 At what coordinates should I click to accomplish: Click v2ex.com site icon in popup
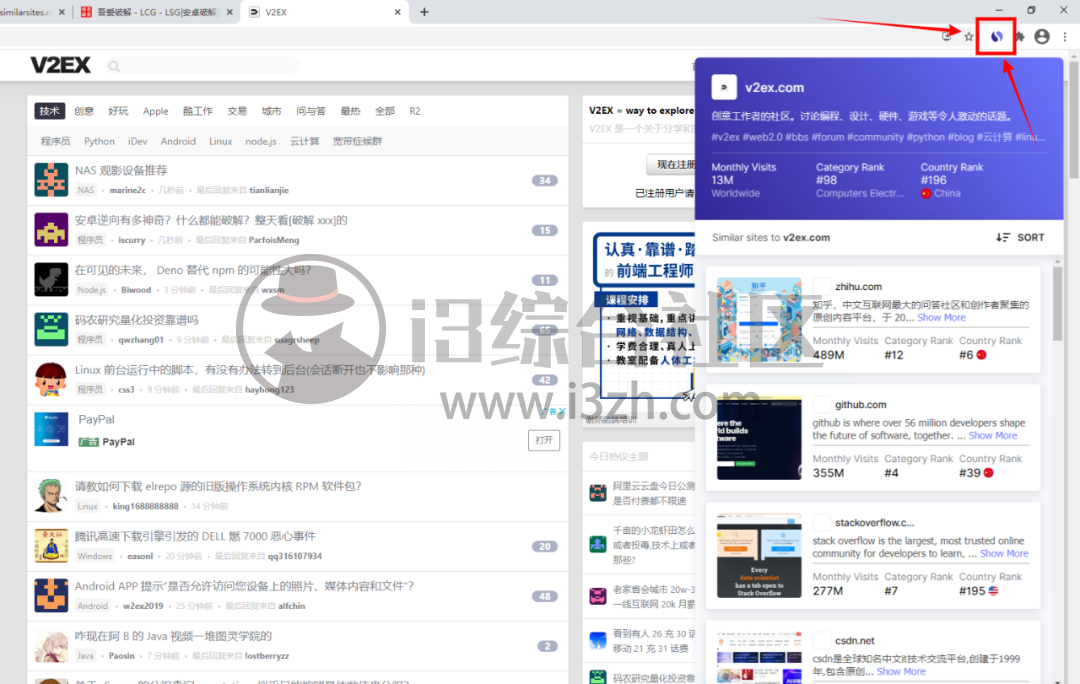coord(724,87)
